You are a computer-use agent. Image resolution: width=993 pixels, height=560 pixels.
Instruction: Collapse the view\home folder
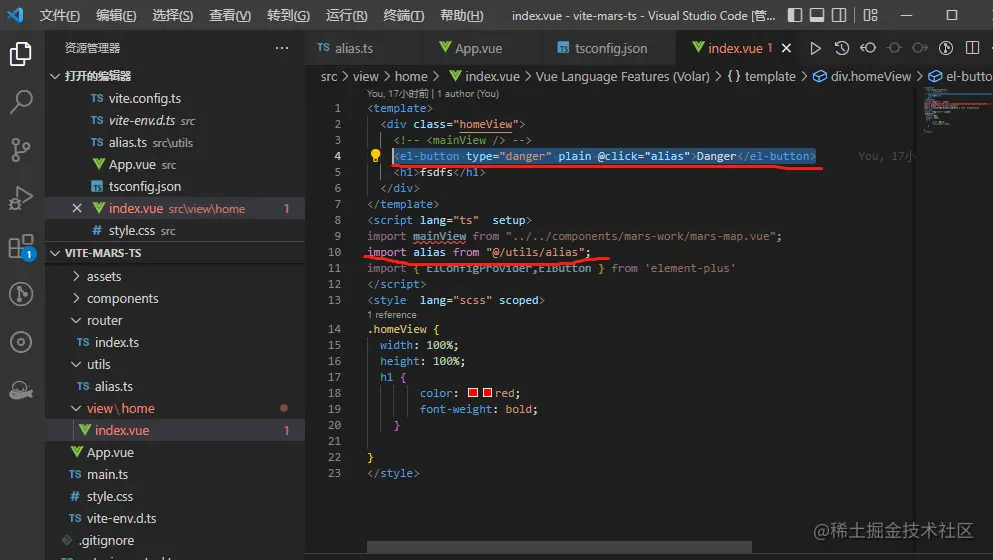pyautogui.click(x=76, y=409)
